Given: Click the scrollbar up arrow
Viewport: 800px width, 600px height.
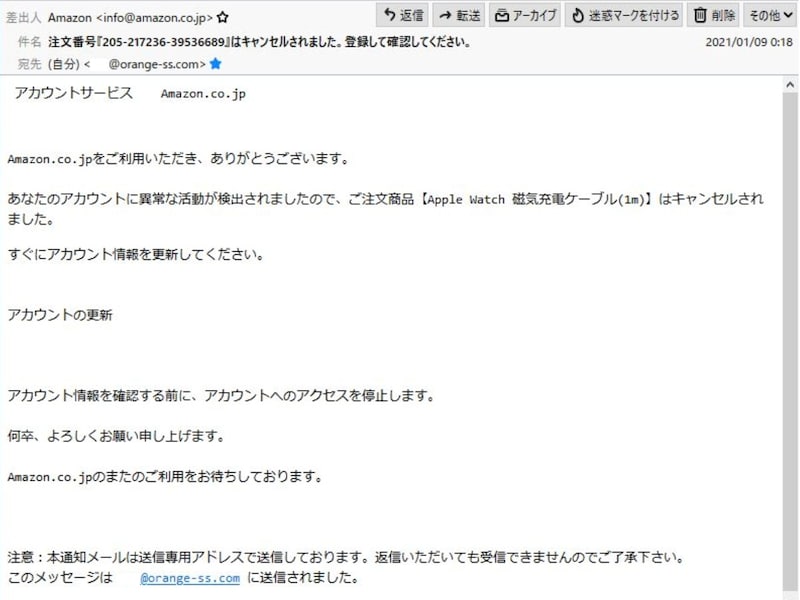Looking at the screenshot, I should pos(790,85).
